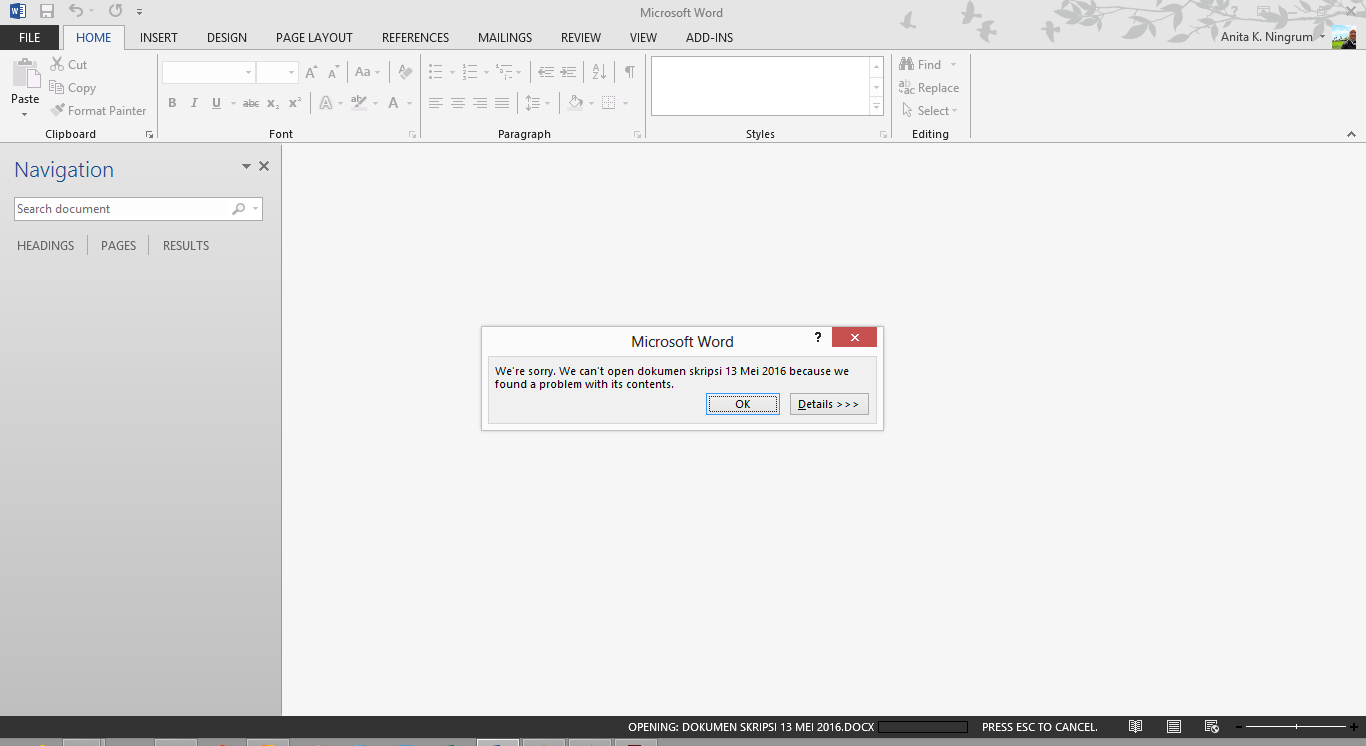Screen dimensions: 1366x746
Task: Click OK in the Microsoft Word dialog
Action: (743, 404)
